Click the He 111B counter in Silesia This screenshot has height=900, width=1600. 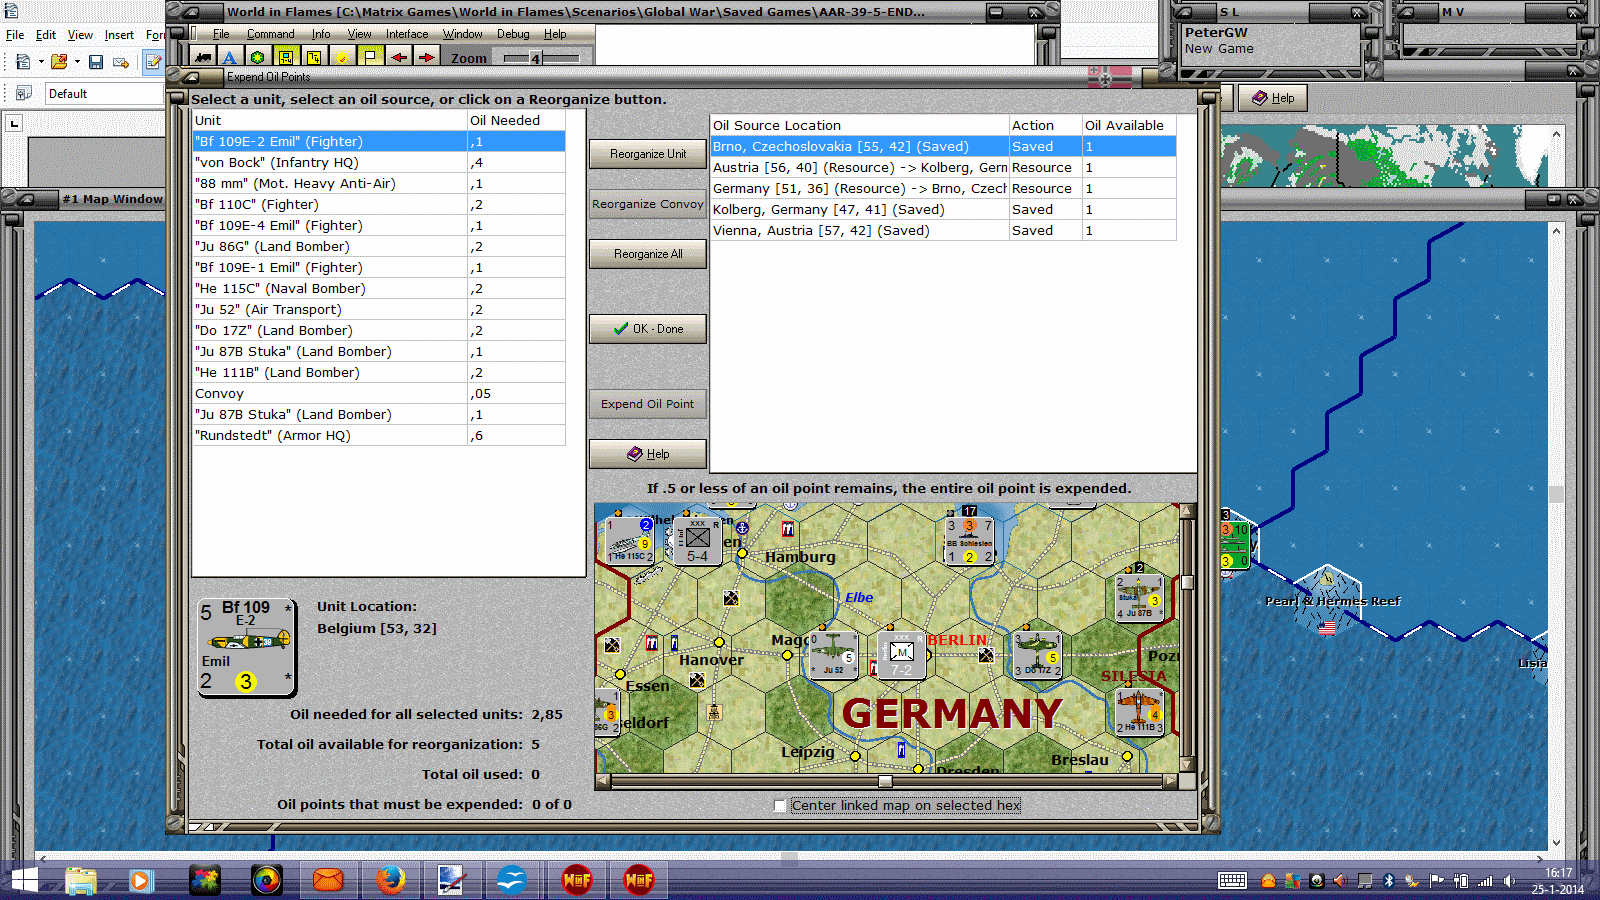click(1139, 712)
